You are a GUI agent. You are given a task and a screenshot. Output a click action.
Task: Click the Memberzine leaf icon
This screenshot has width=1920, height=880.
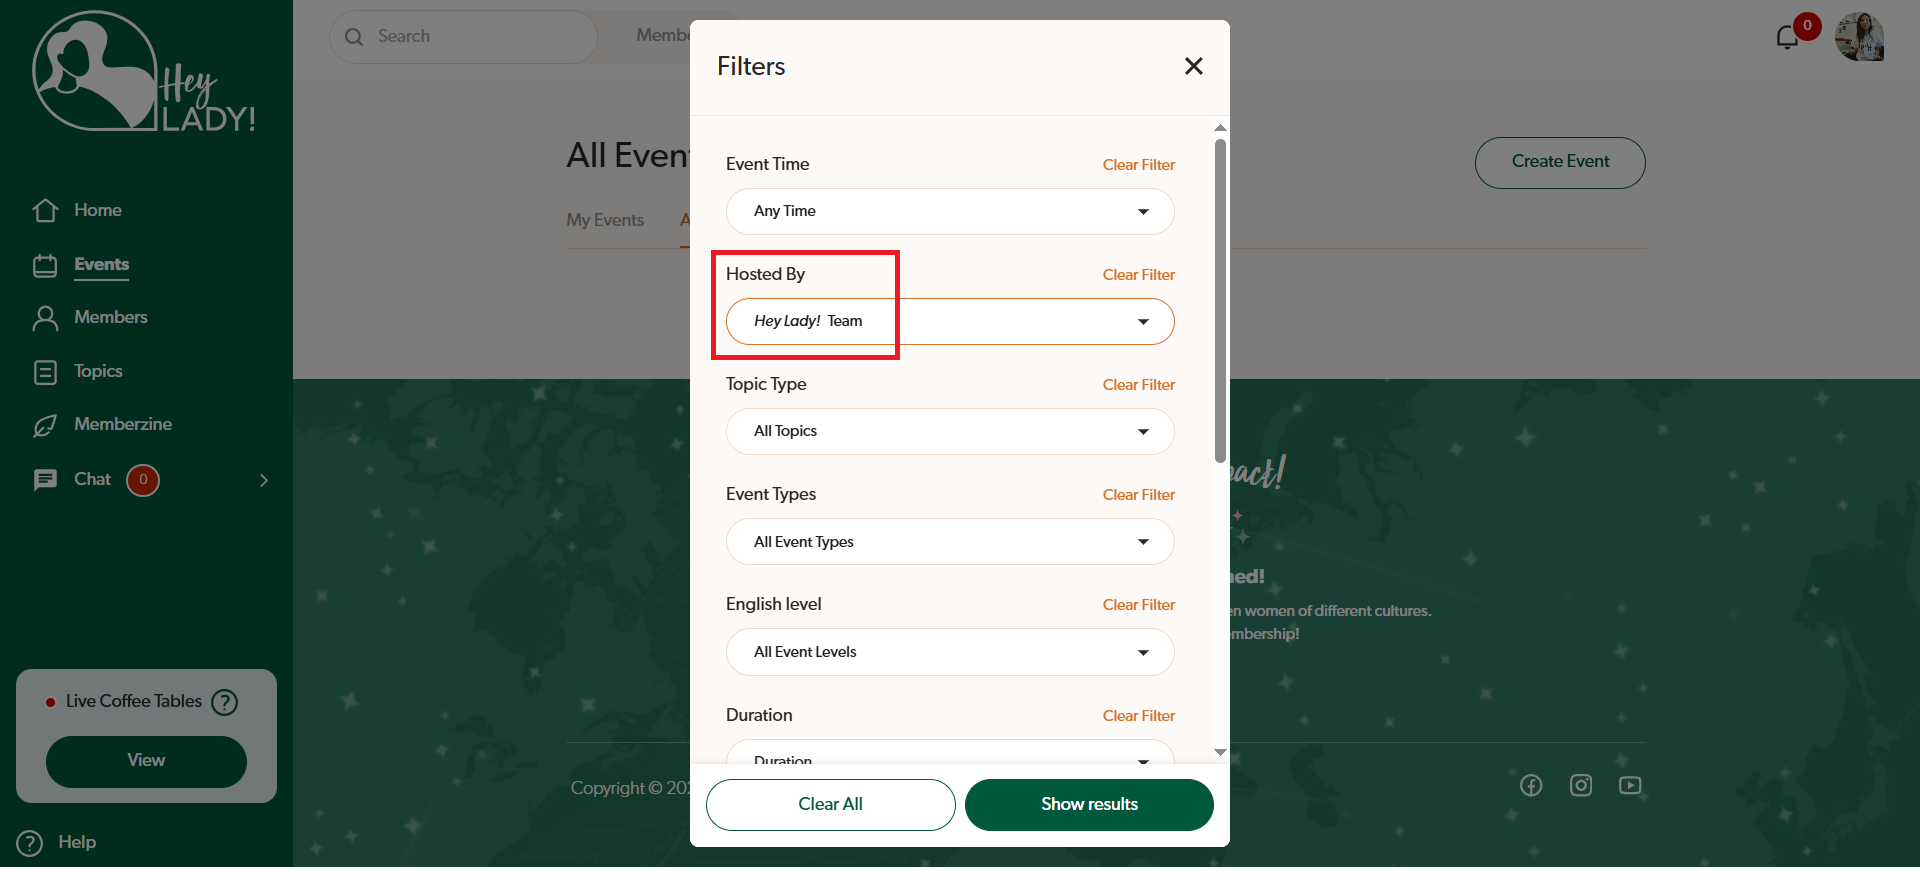(46, 425)
